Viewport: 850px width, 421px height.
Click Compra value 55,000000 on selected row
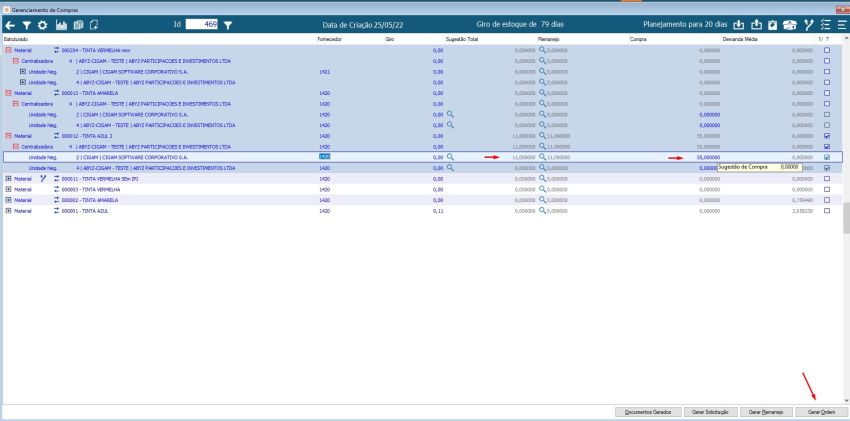tap(708, 157)
